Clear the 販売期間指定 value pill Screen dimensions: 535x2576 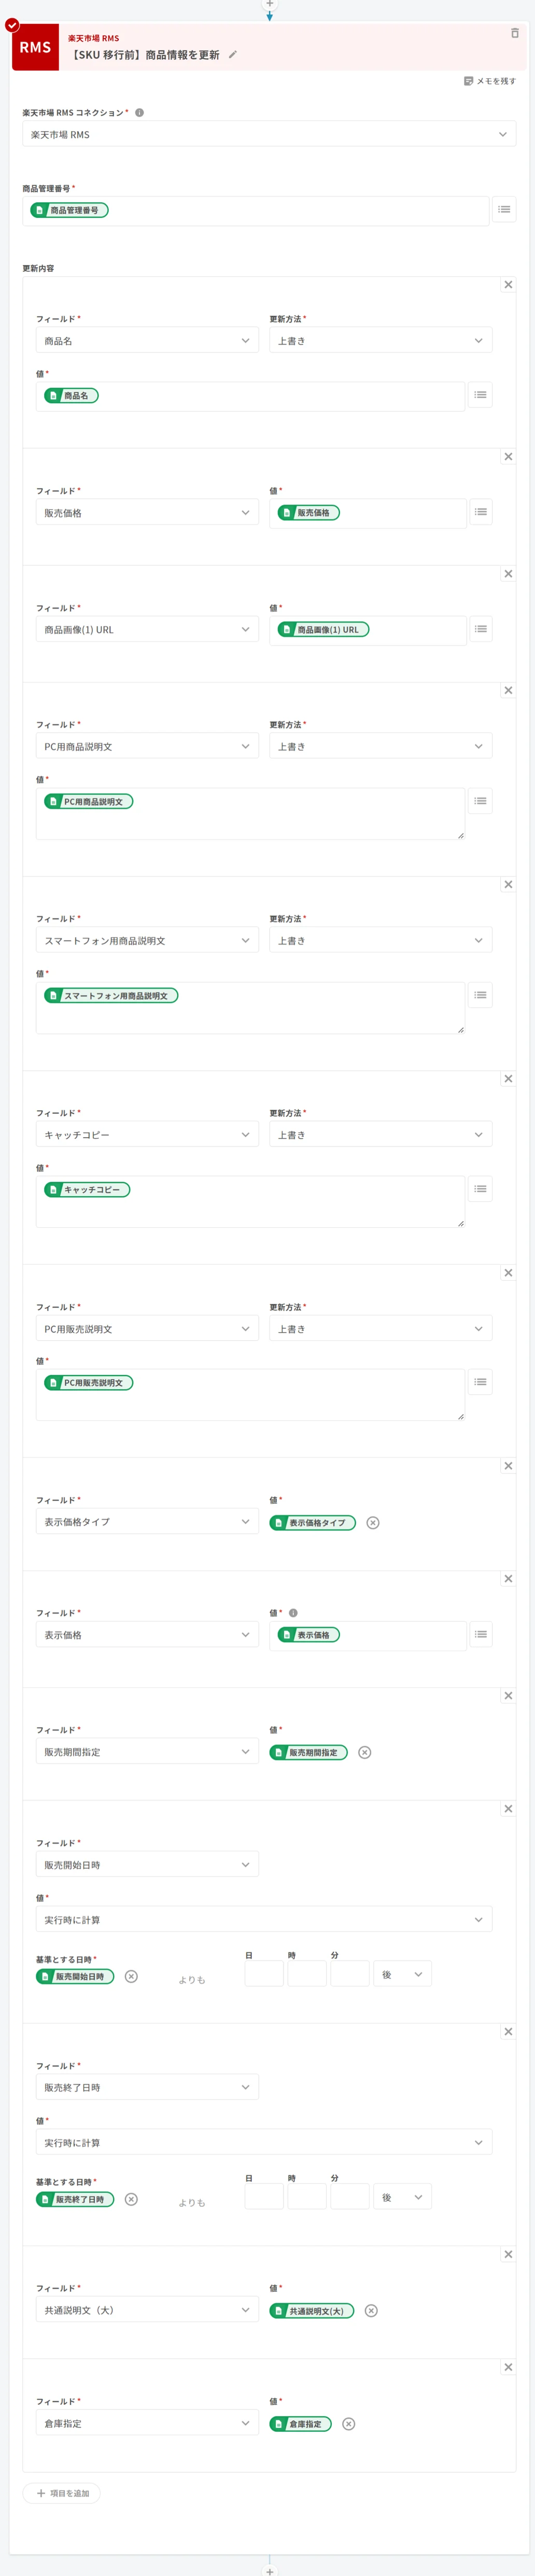pyautogui.click(x=365, y=1752)
